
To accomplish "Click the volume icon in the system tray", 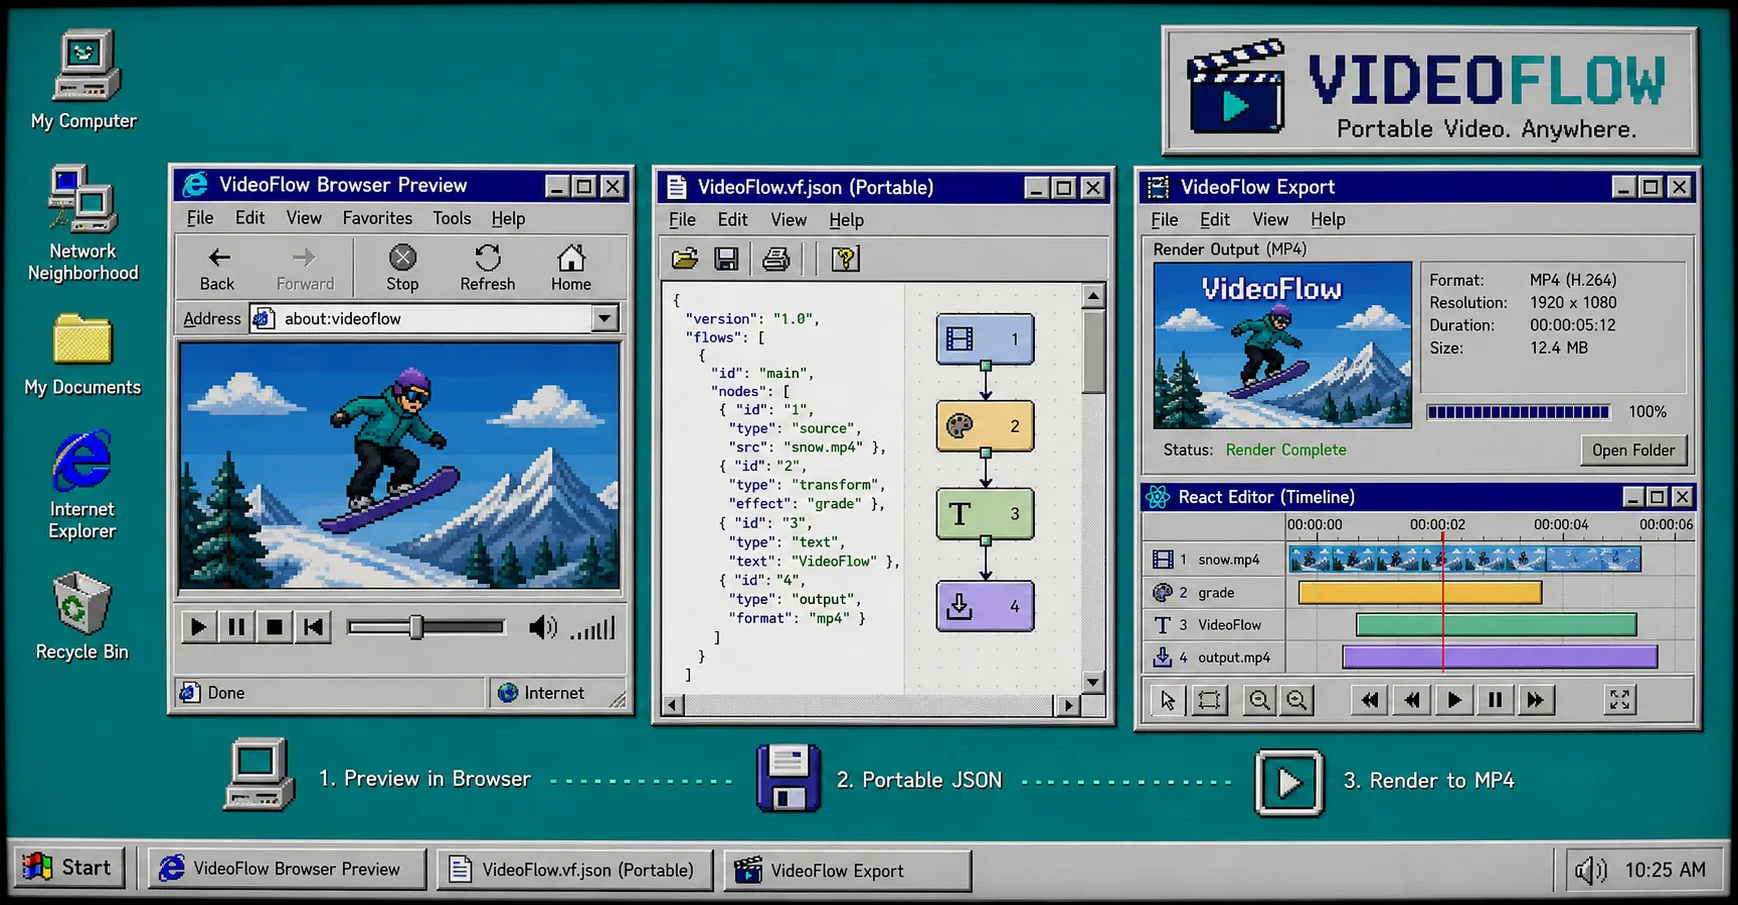I will click(x=1590, y=870).
